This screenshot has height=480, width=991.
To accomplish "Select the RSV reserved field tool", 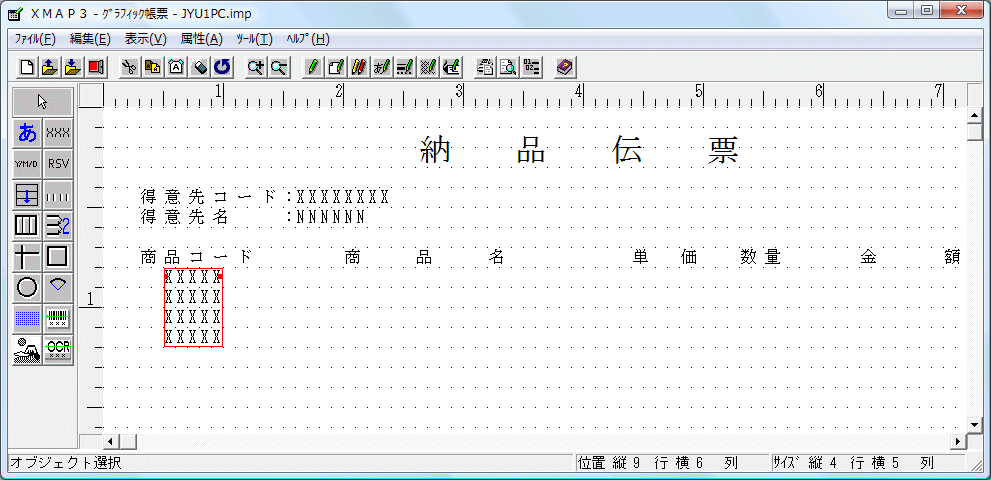I will (x=58, y=164).
